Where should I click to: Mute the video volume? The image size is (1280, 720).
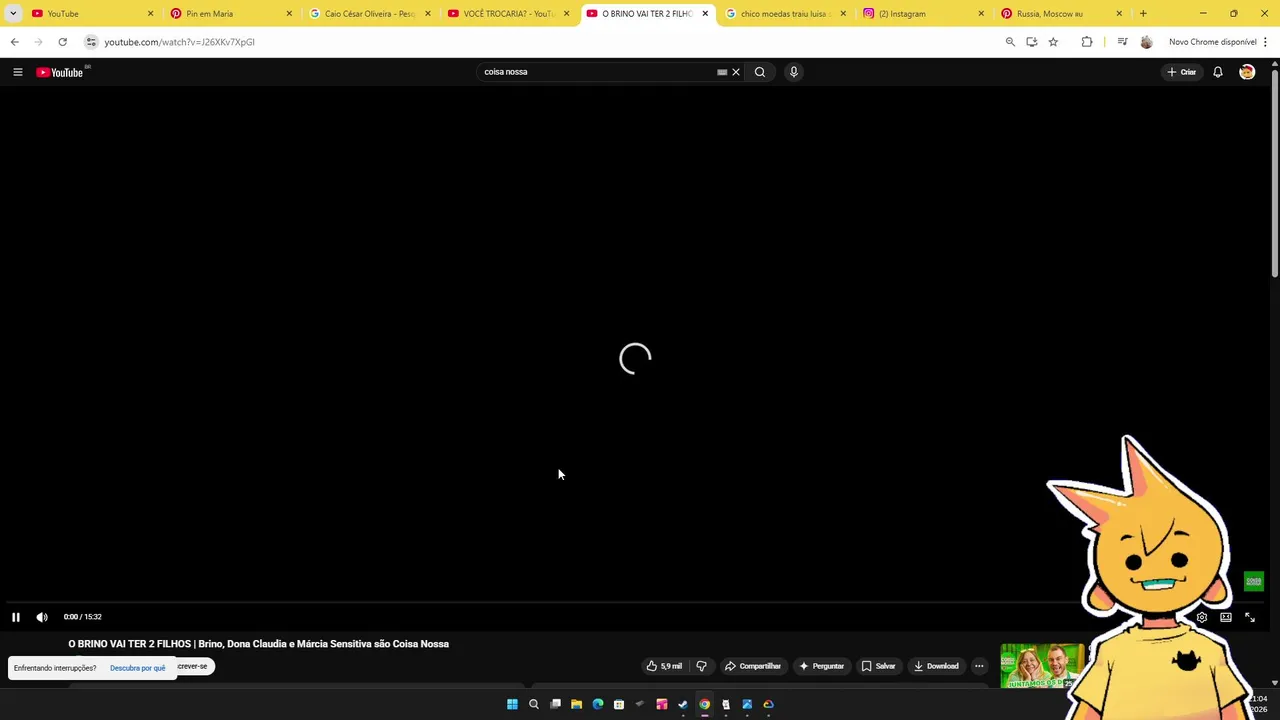click(x=42, y=617)
